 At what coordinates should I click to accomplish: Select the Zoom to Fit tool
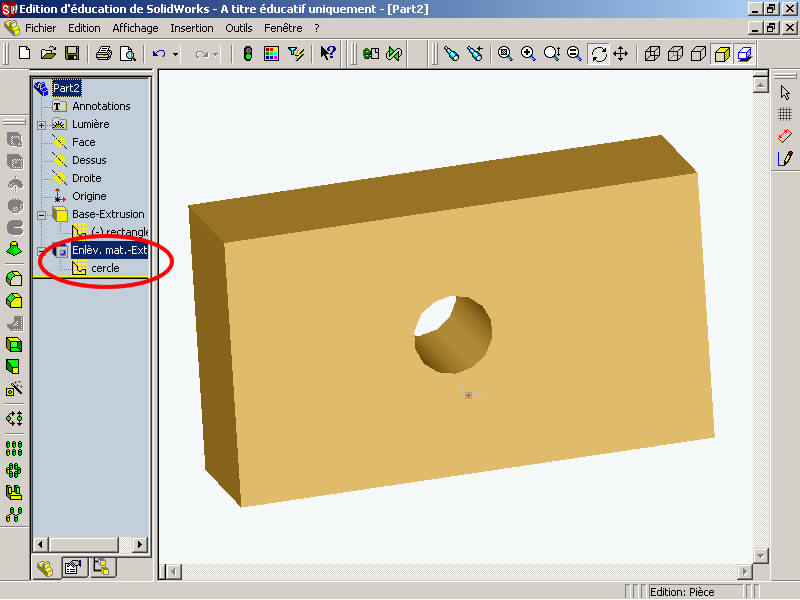click(x=505, y=53)
